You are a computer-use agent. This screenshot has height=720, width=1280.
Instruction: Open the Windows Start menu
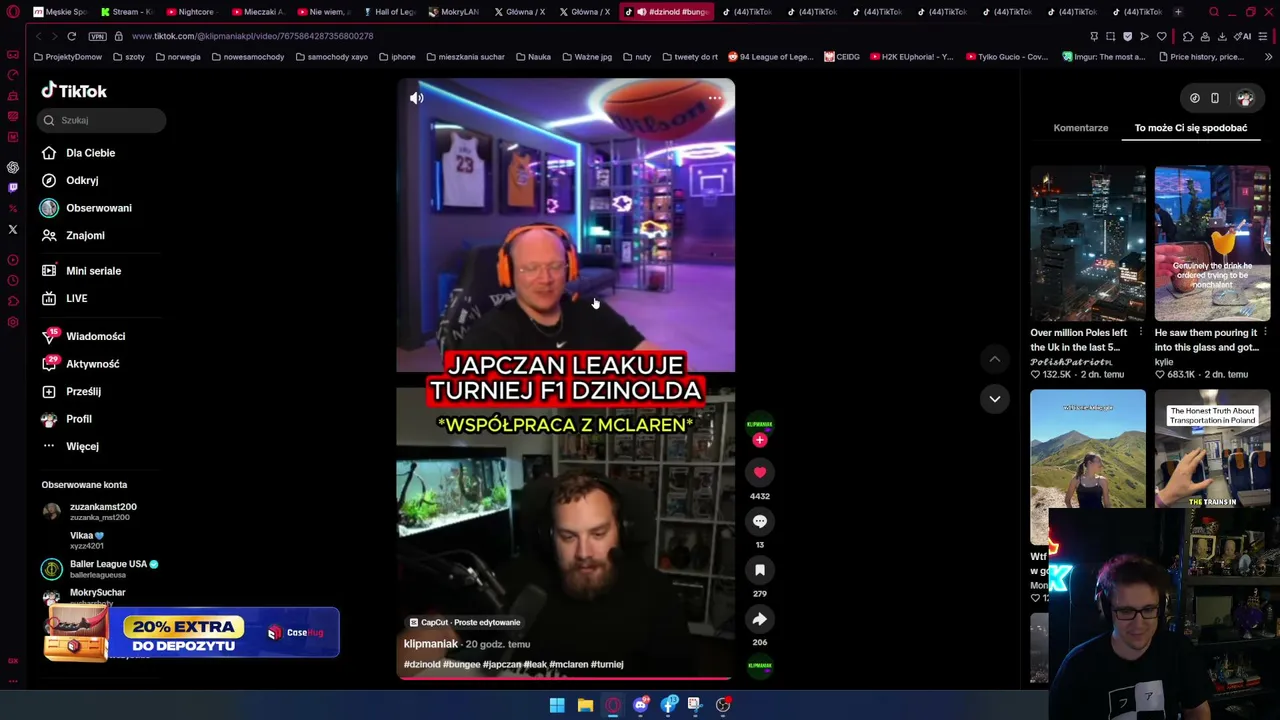point(557,705)
